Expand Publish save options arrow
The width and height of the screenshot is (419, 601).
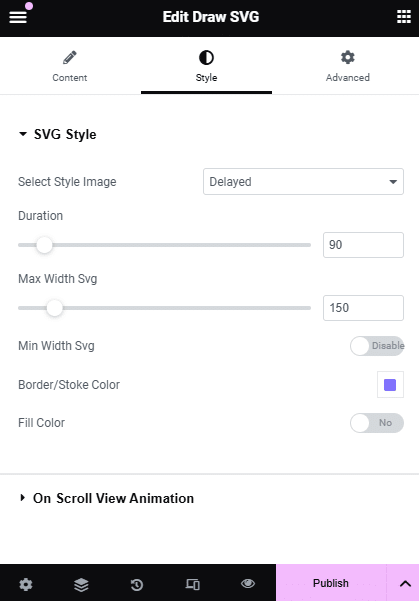pyautogui.click(x=405, y=583)
